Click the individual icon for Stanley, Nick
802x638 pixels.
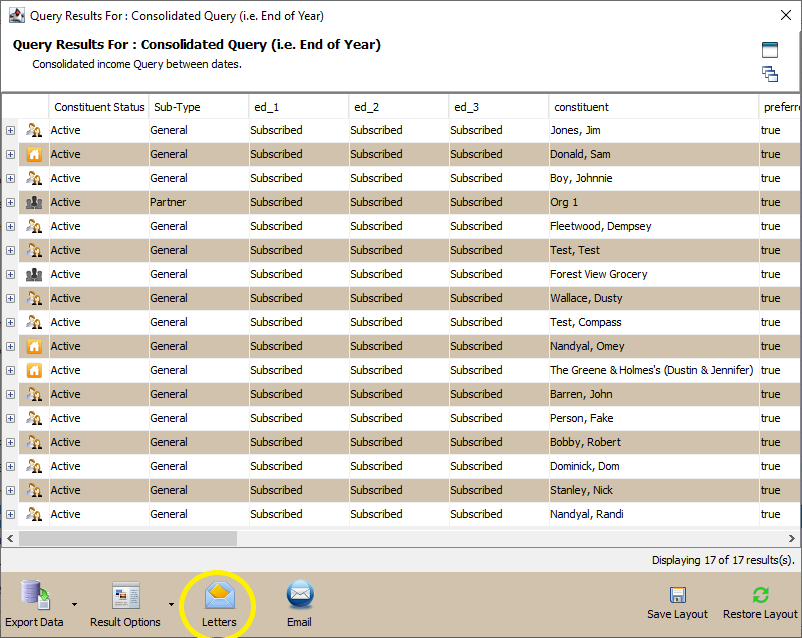point(34,490)
